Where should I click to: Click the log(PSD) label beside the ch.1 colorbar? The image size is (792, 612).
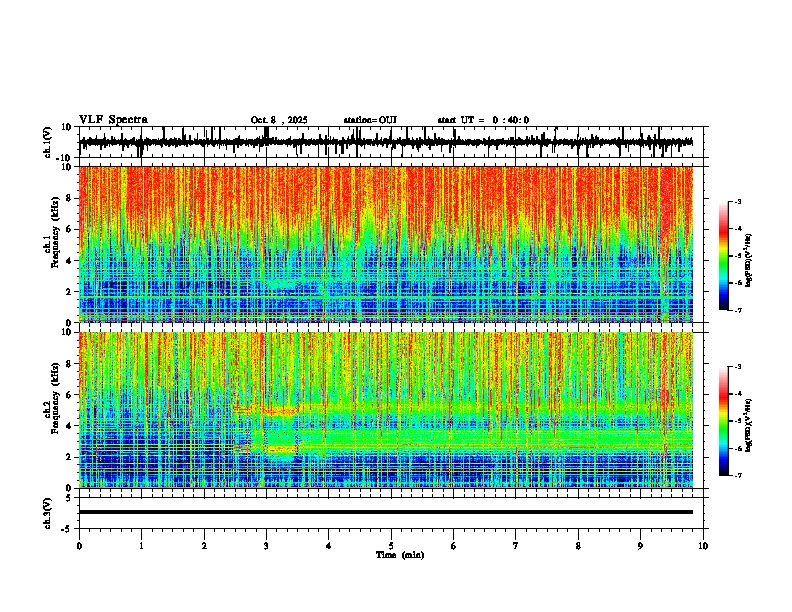(x=748, y=261)
